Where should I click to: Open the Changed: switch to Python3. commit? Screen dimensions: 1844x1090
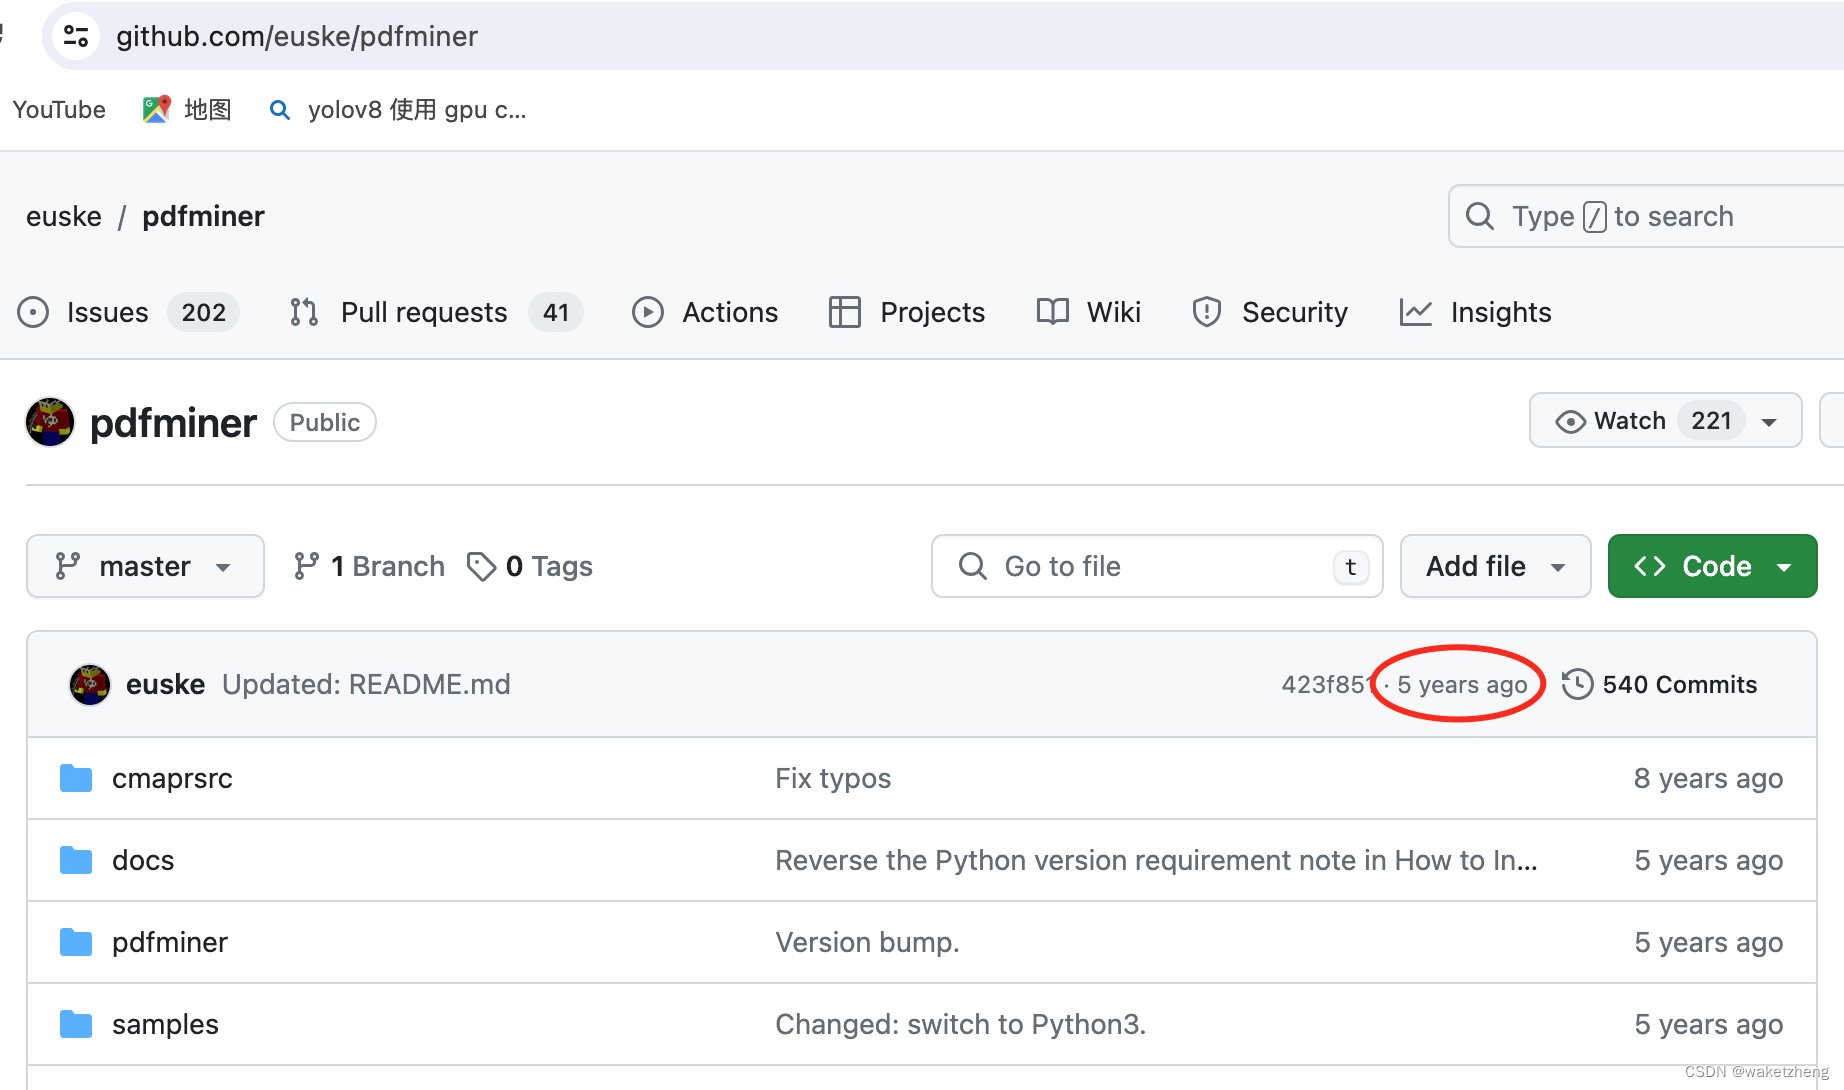pyautogui.click(x=960, y=1024)
